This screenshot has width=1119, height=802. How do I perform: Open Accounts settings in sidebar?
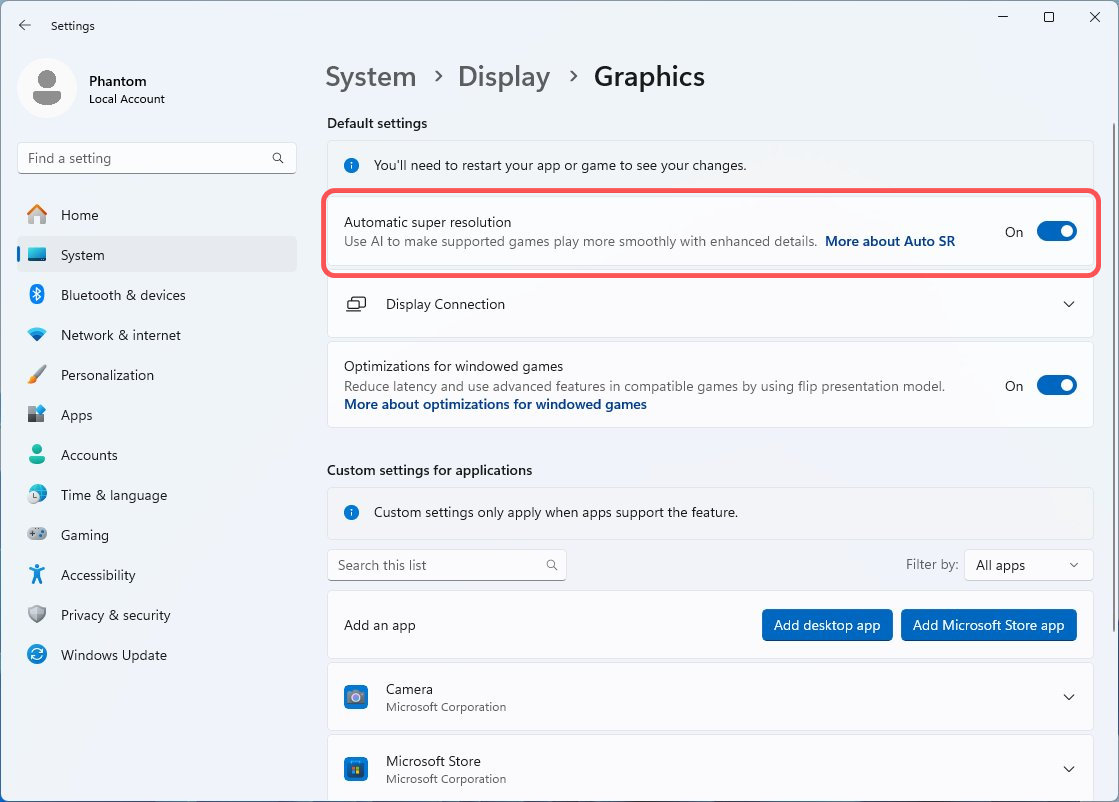pyautogui.click(x=157, y=455)
